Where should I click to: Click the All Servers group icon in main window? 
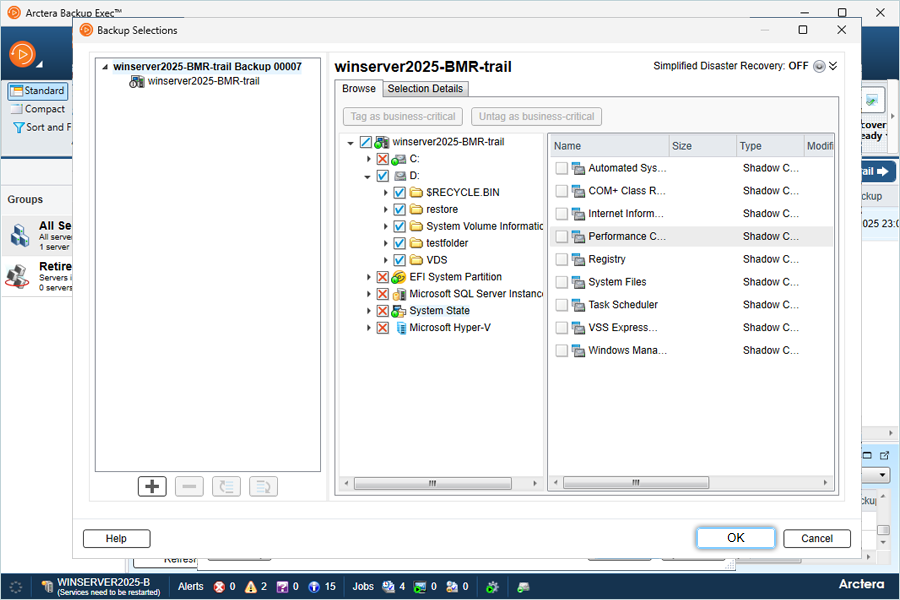tap(20, 235)
